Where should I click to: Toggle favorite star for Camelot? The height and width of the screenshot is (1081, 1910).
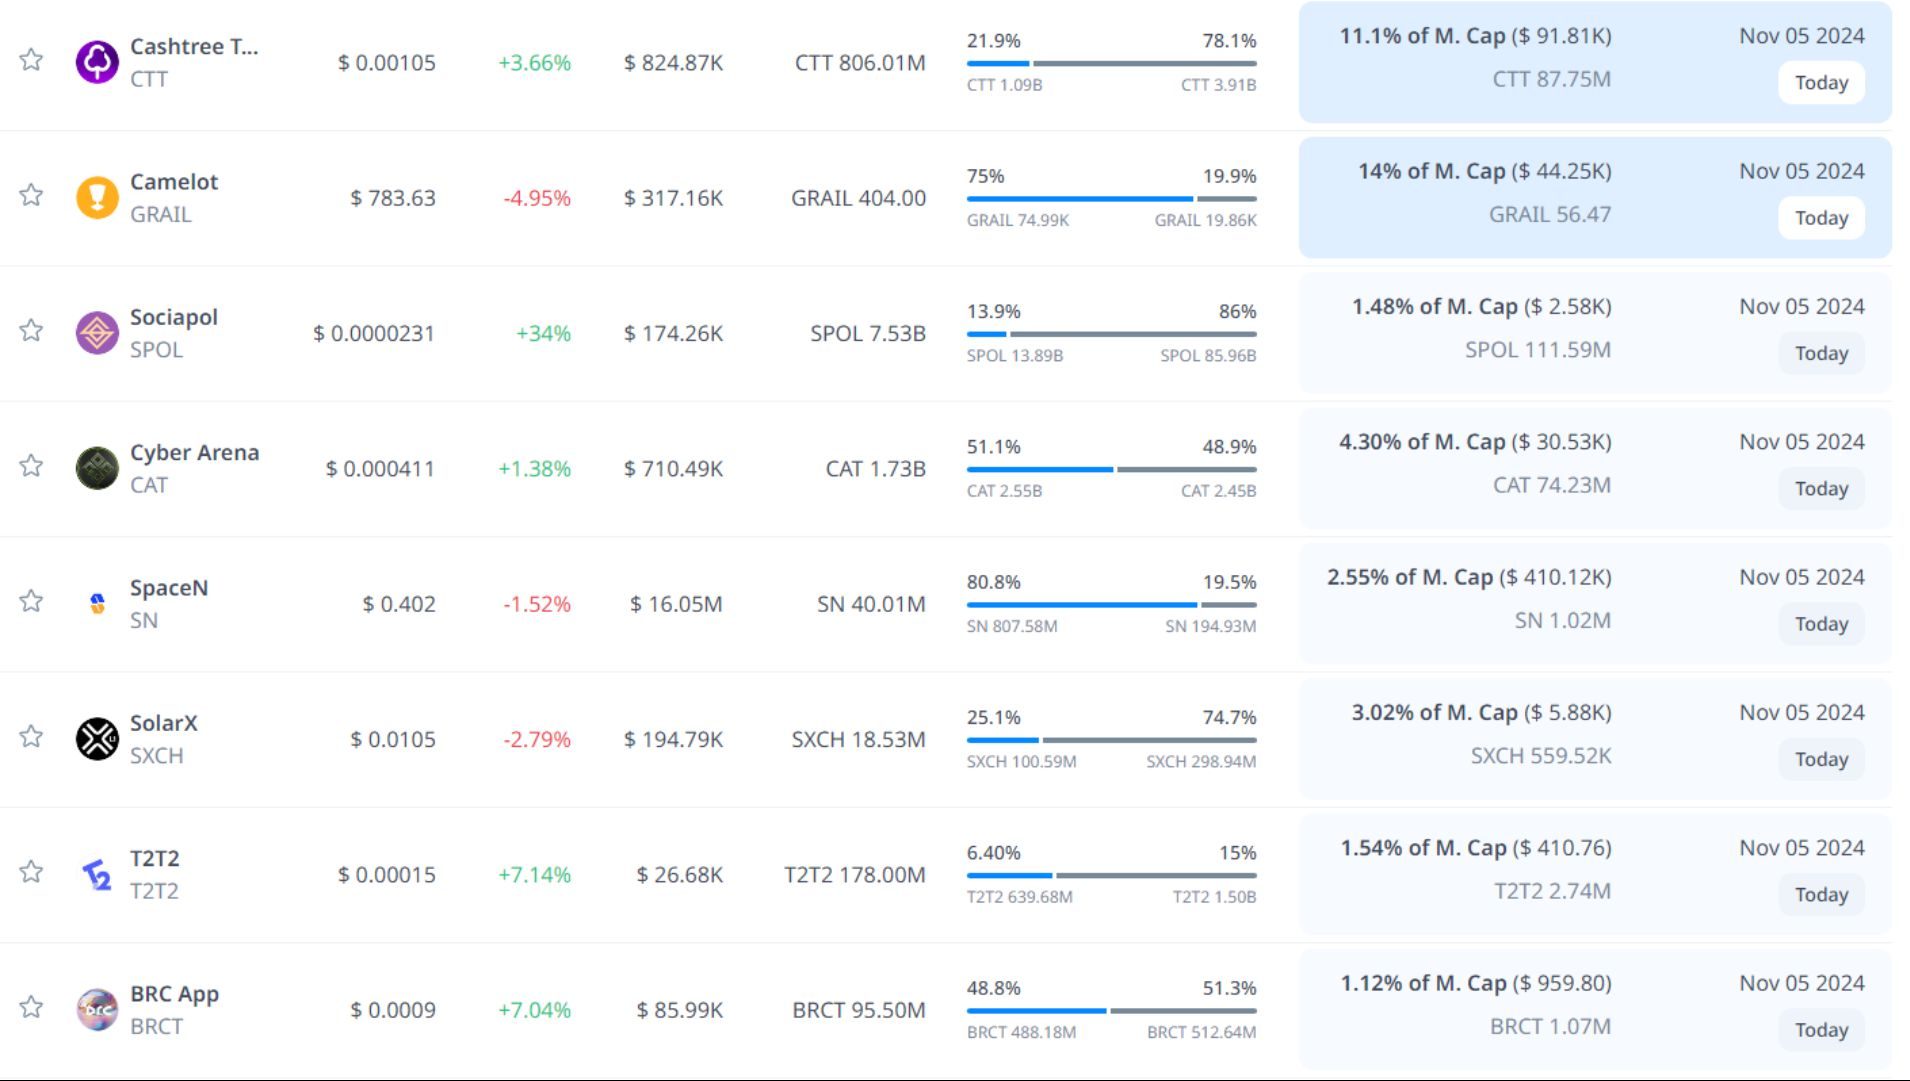[x=31, y=195]
